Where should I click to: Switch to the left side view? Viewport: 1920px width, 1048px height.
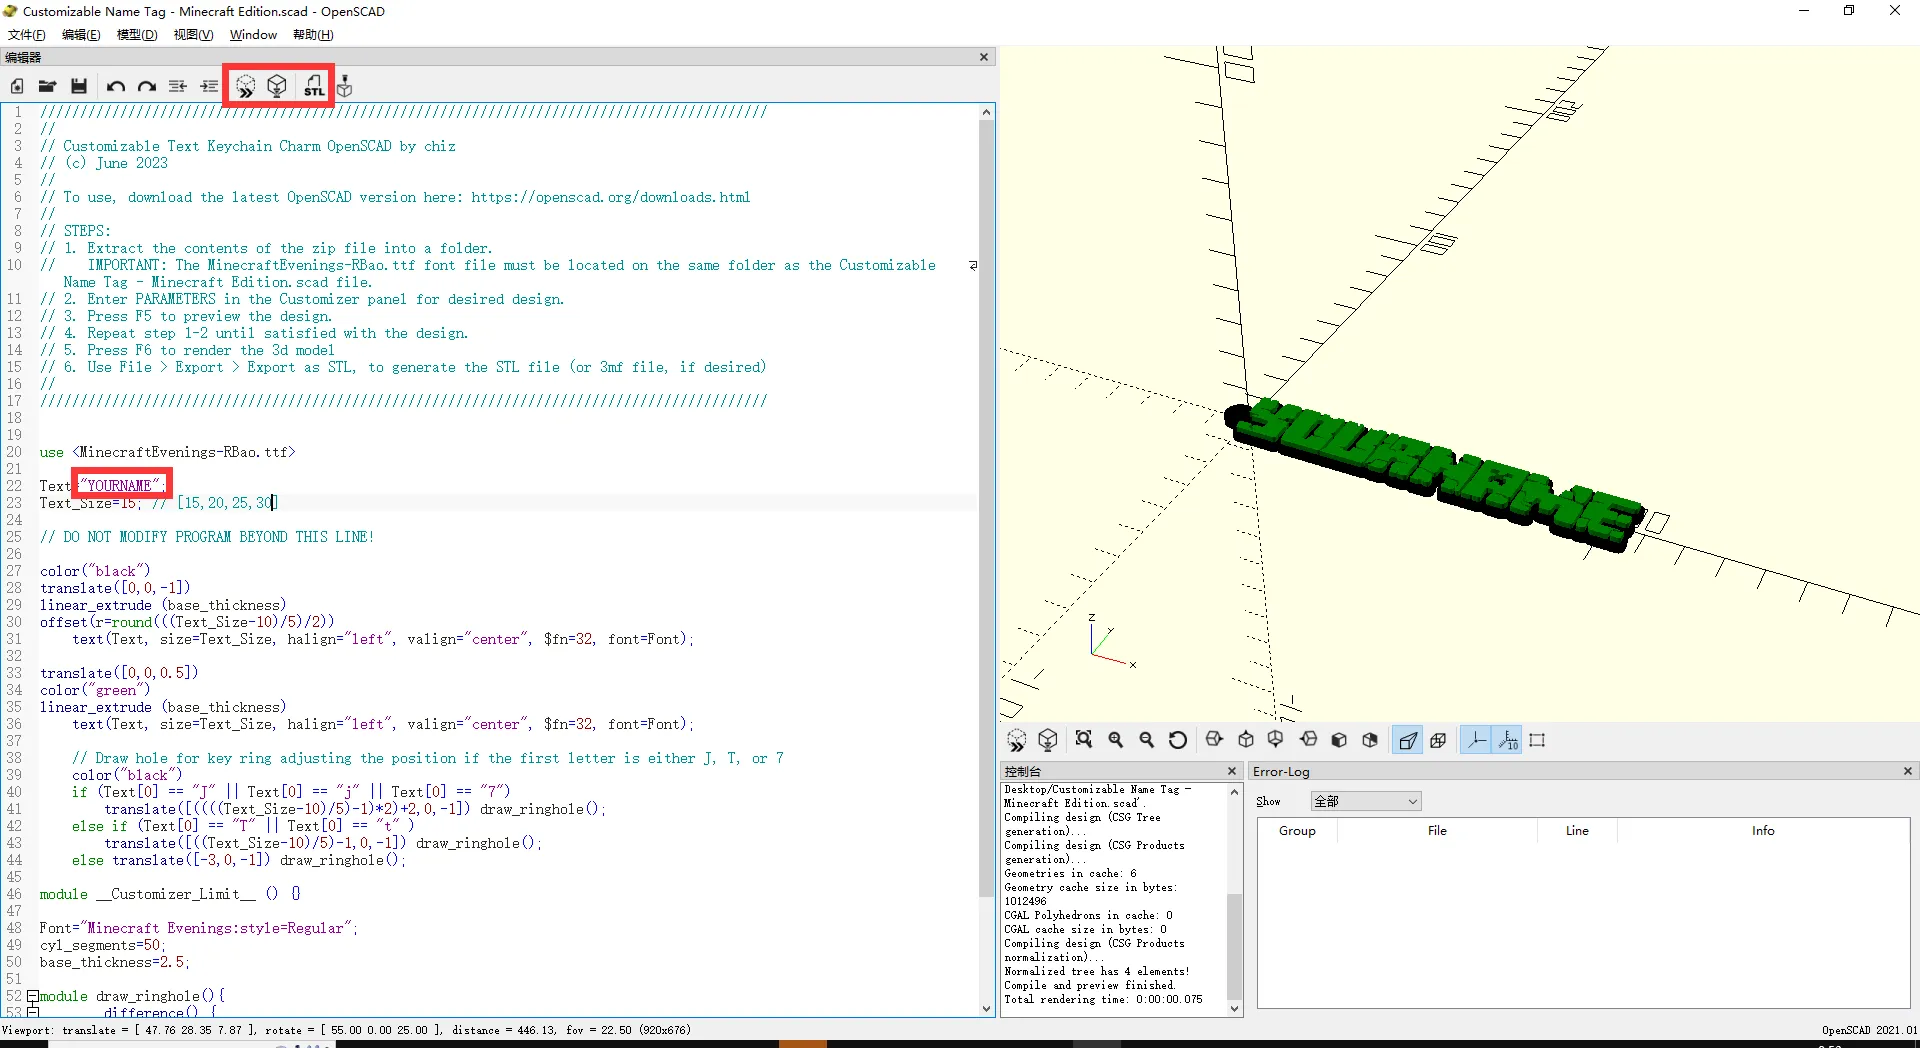tap(1308, 740)
